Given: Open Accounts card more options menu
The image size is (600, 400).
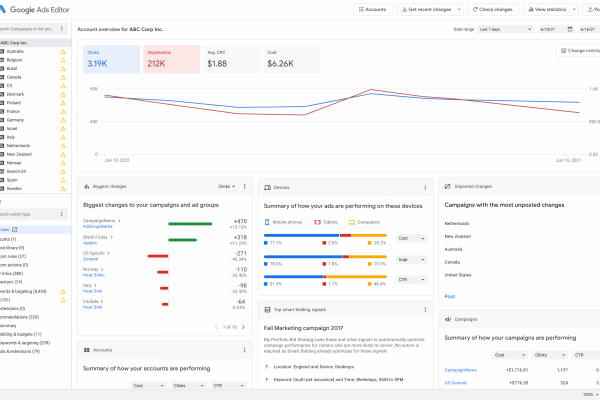Looking at the screenshot, I should click(x=245, y=350).
